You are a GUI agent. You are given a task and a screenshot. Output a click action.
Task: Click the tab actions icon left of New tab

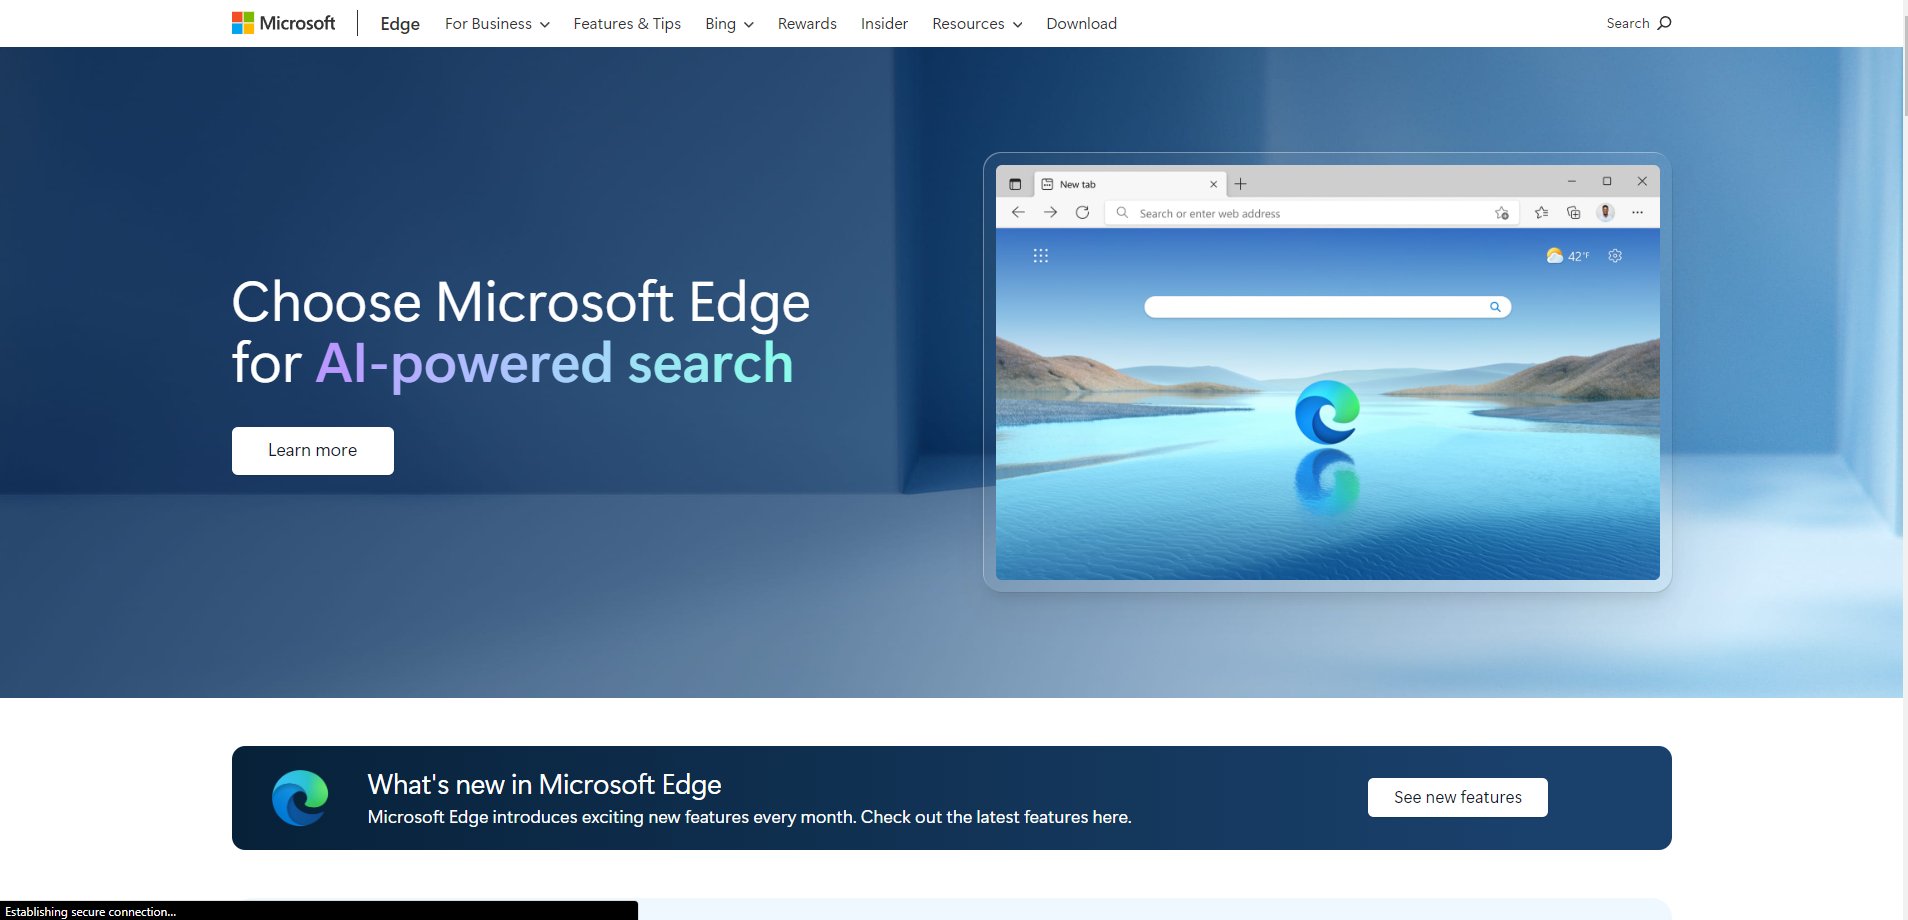tap(1015, 184)
